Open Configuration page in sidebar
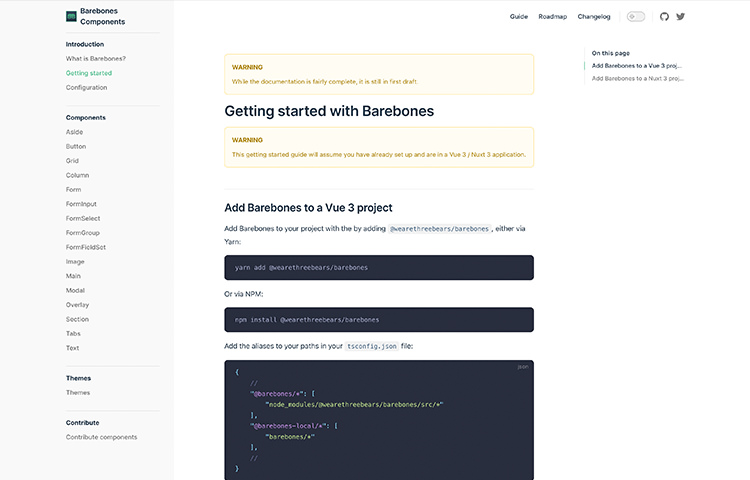Image resolution: width=750 pixels, height=480 pixels. tap(87, 87)
